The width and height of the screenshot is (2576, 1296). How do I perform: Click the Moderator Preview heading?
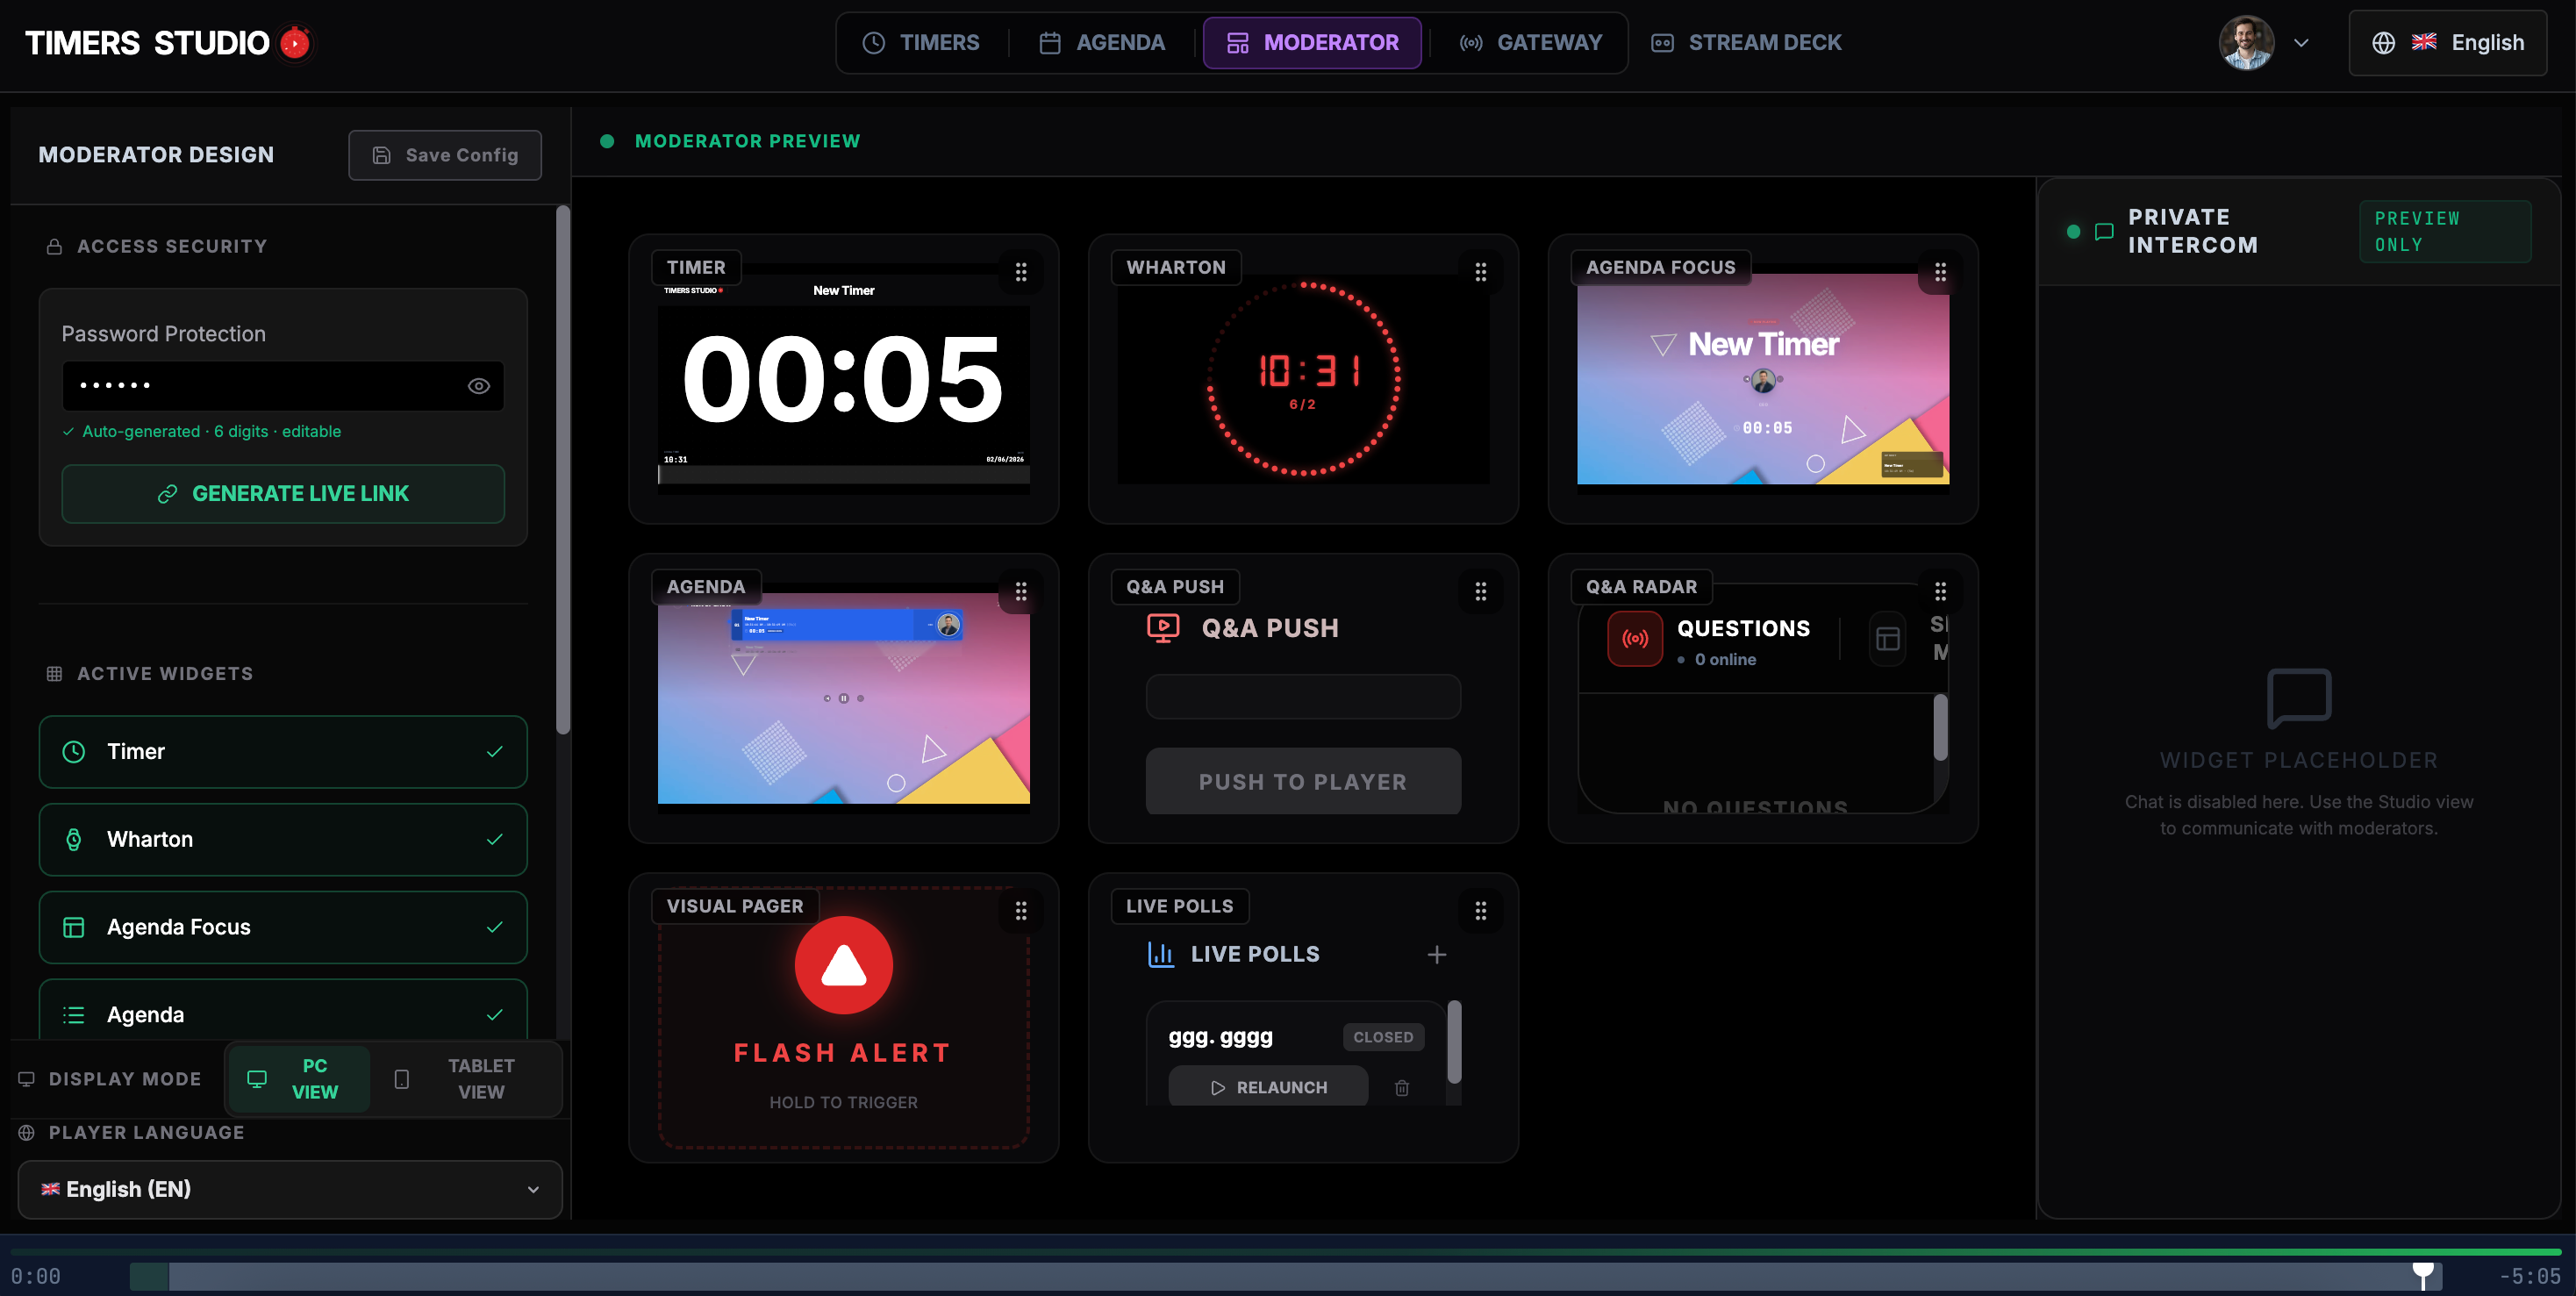[747, 142]
